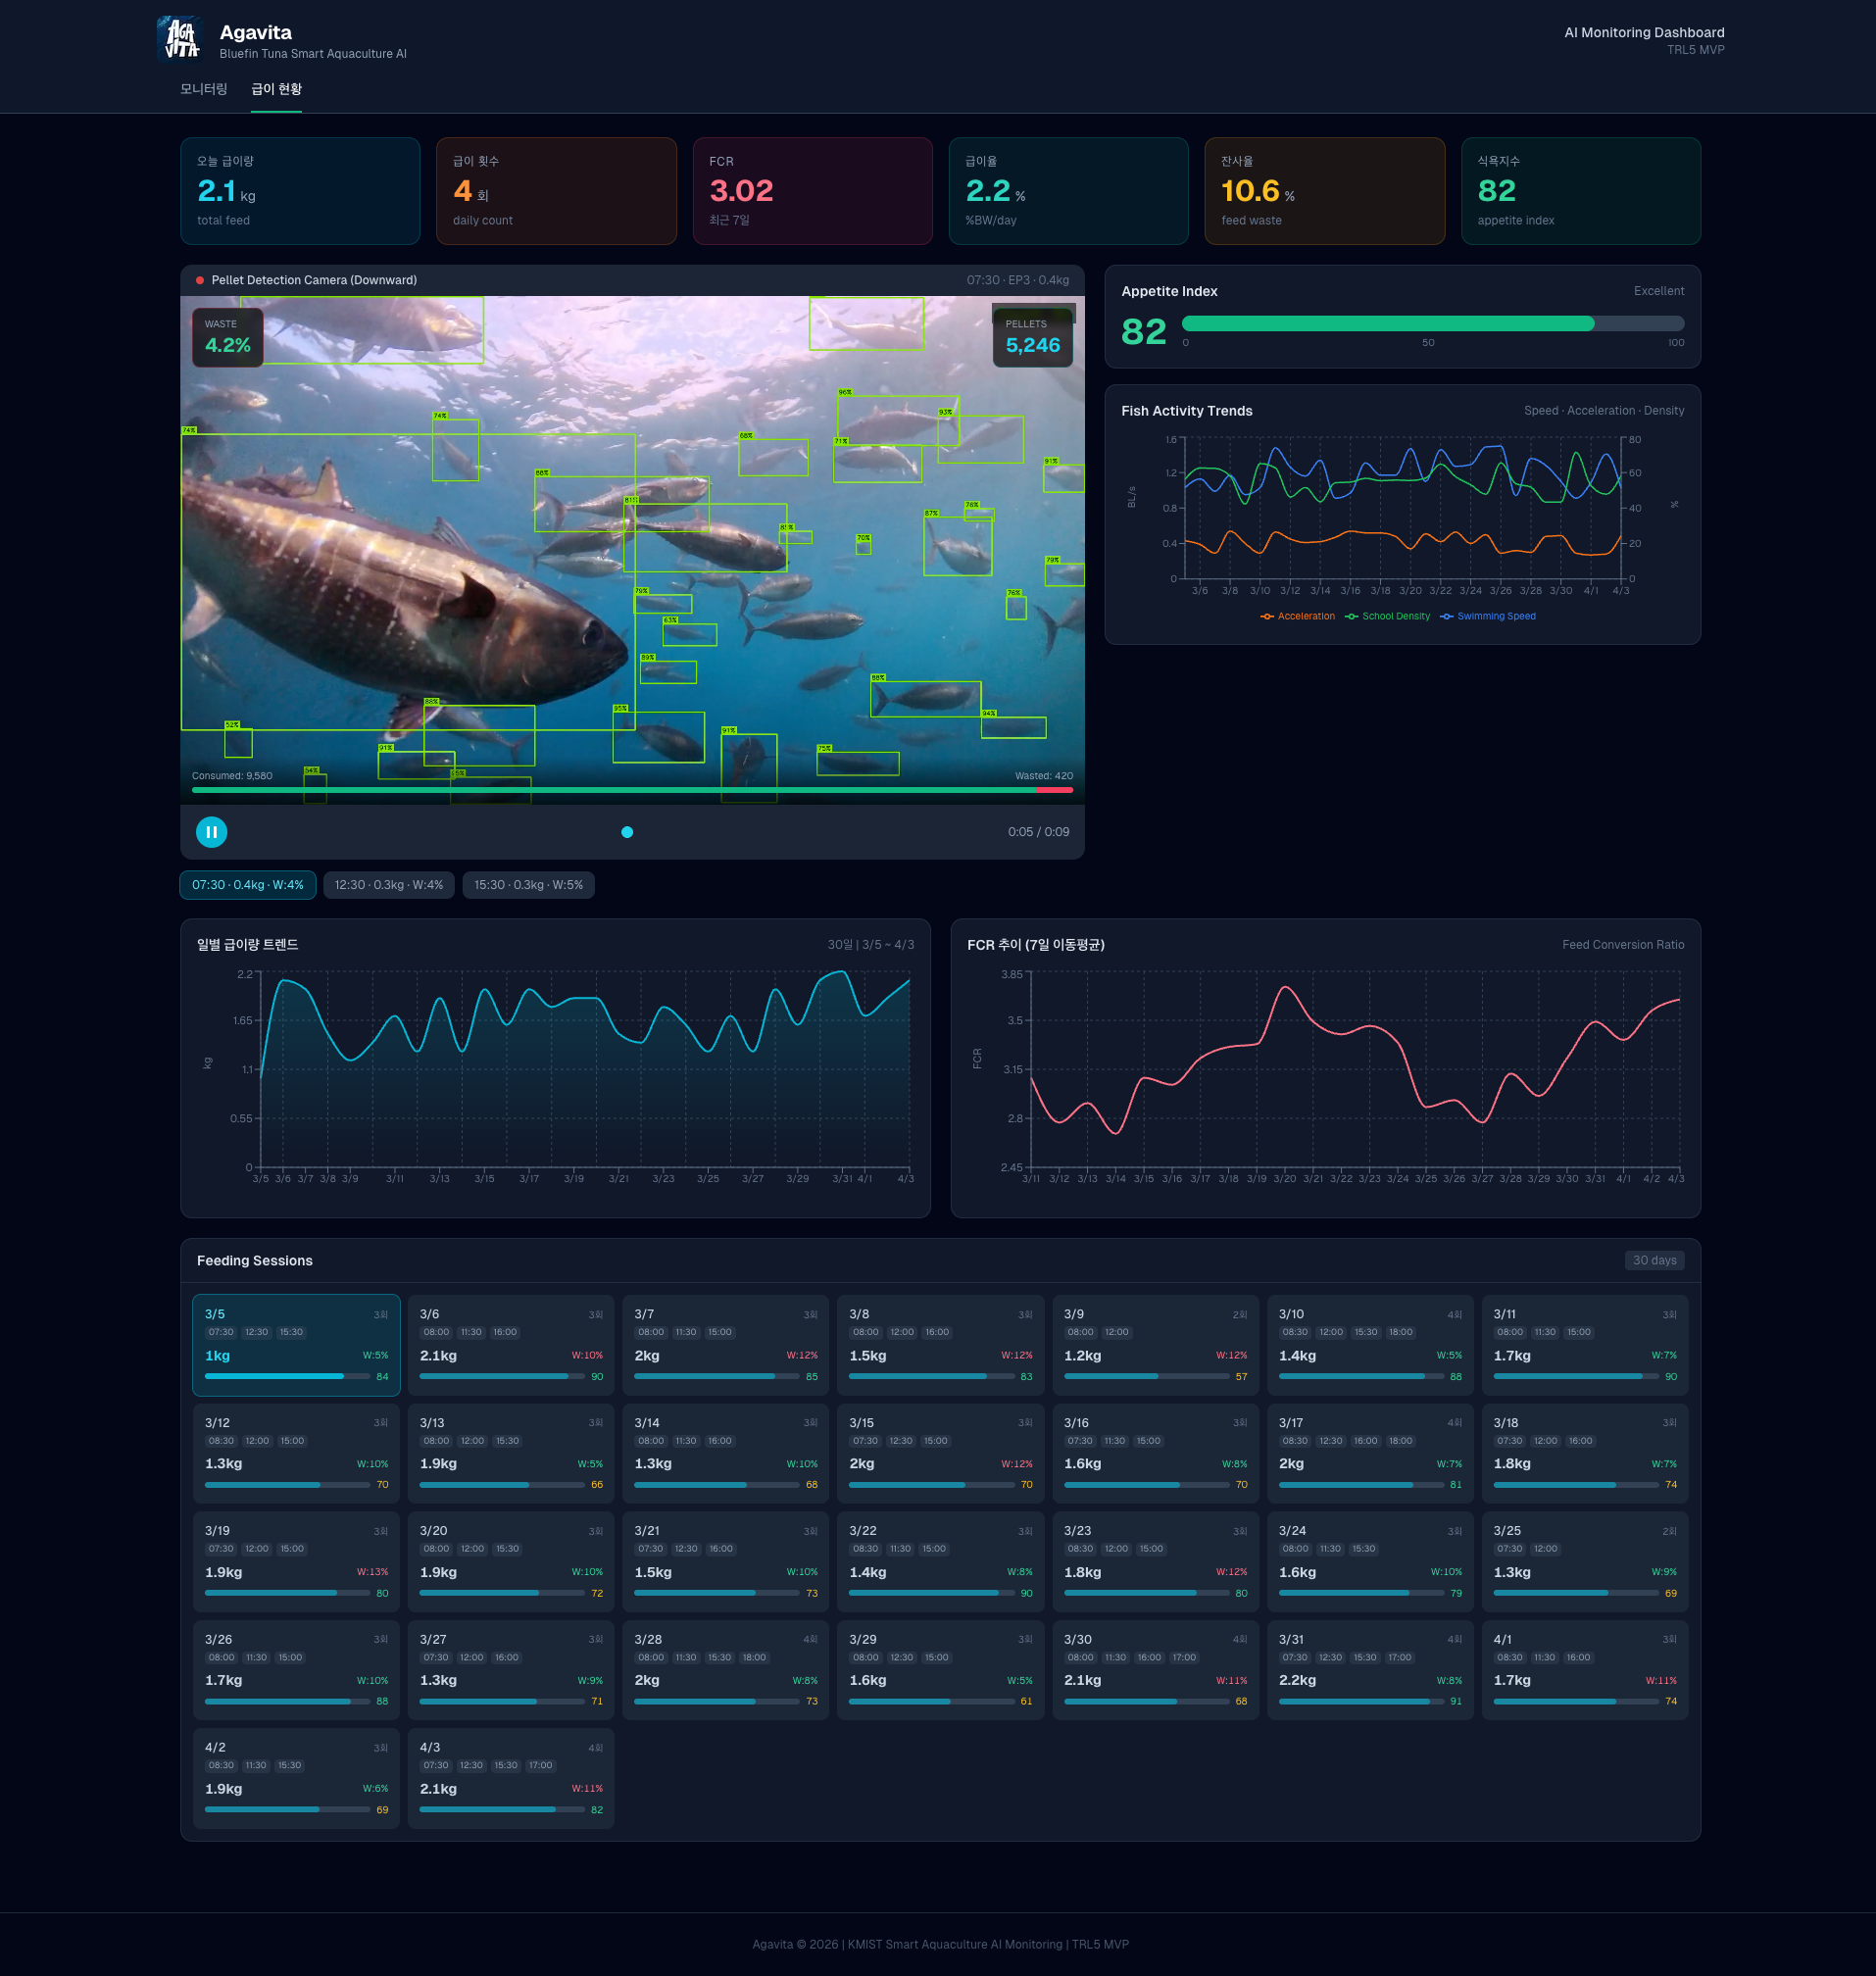View the 3/27 feeding session card
Image resolution: width=1876 pixels, height=1976 pixels.
coord(511,1670)
